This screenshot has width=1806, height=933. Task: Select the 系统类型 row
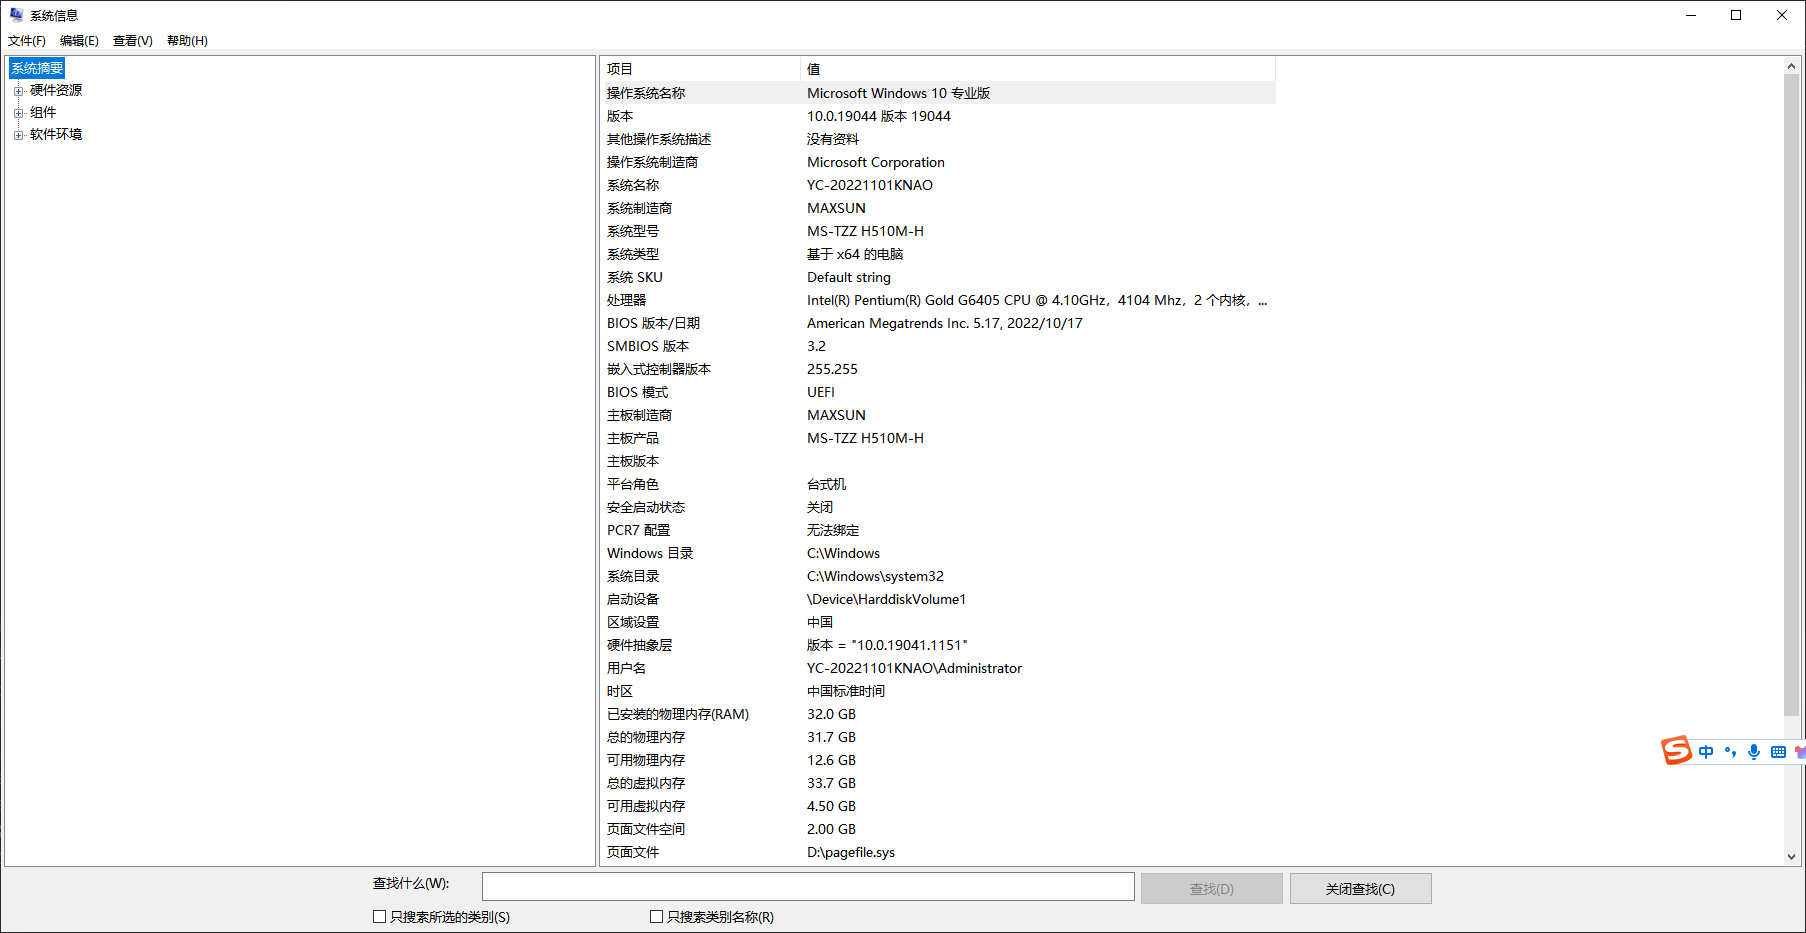(x=938, y=254)
